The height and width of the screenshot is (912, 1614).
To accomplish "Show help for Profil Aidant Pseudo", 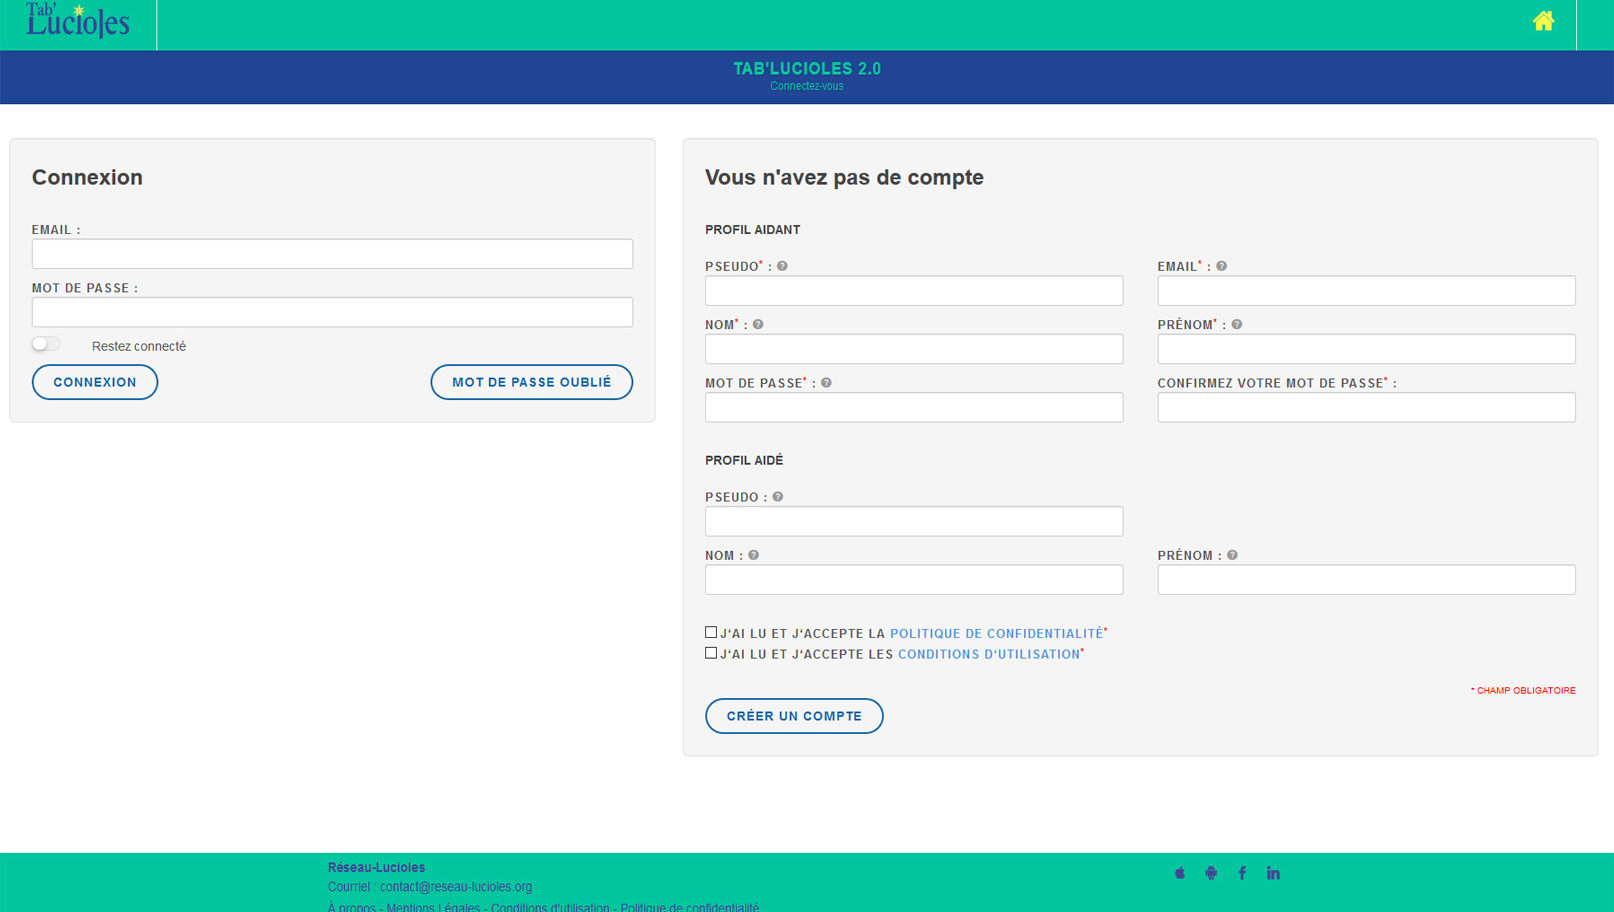I will [x=782, y=266].
